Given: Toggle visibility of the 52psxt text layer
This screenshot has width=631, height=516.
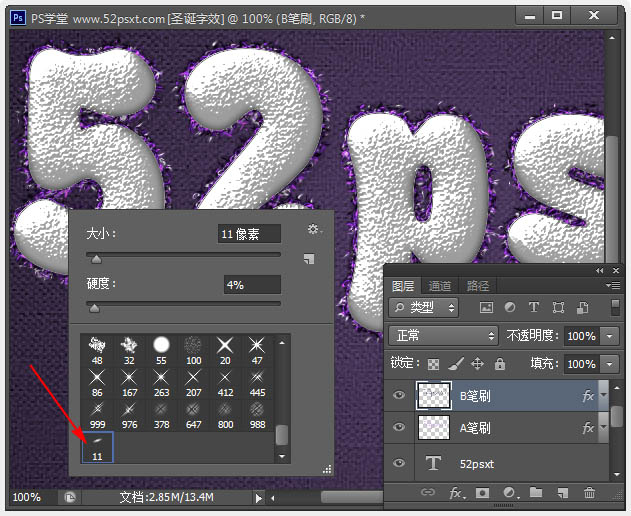Looking at the screenshot, I should (x=400, y=463).
